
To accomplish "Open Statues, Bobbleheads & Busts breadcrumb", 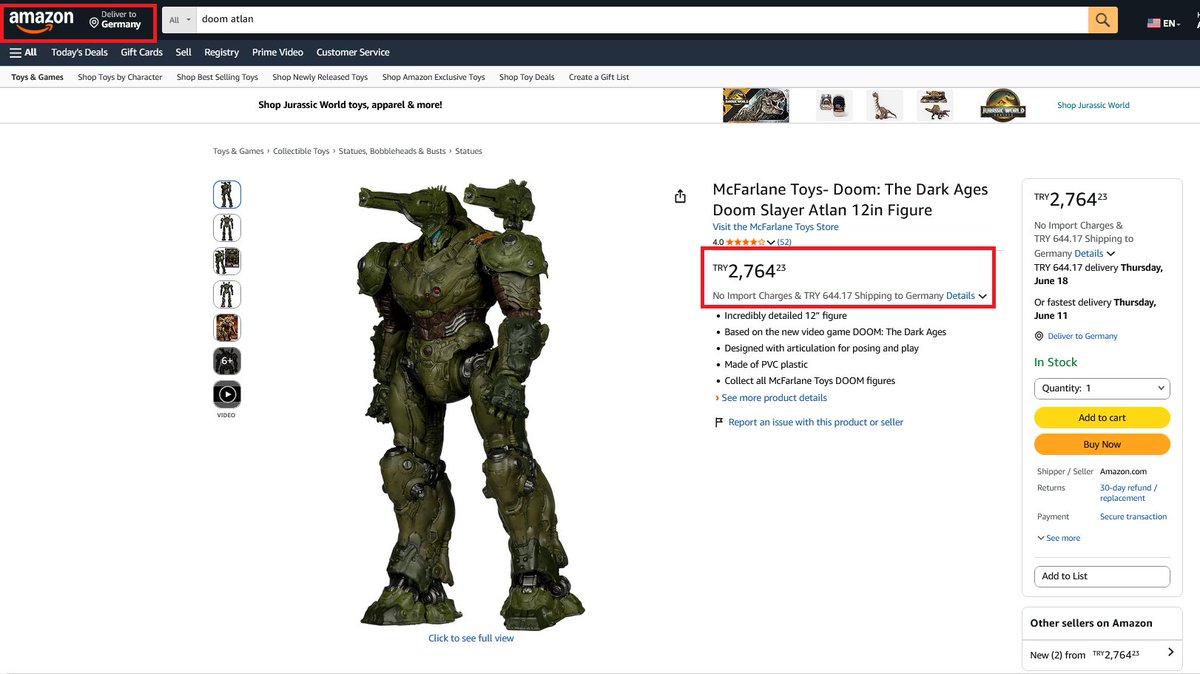I will 392,151.
